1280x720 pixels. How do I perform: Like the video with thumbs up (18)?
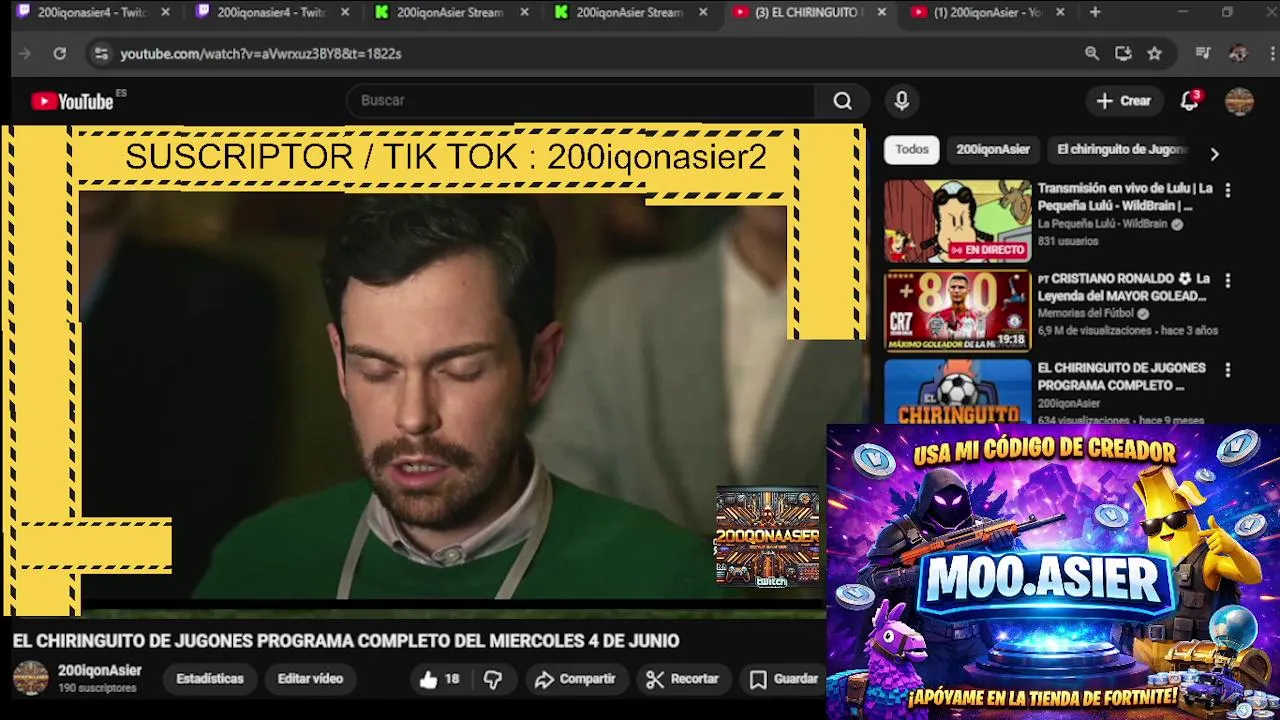coord(440,679)
